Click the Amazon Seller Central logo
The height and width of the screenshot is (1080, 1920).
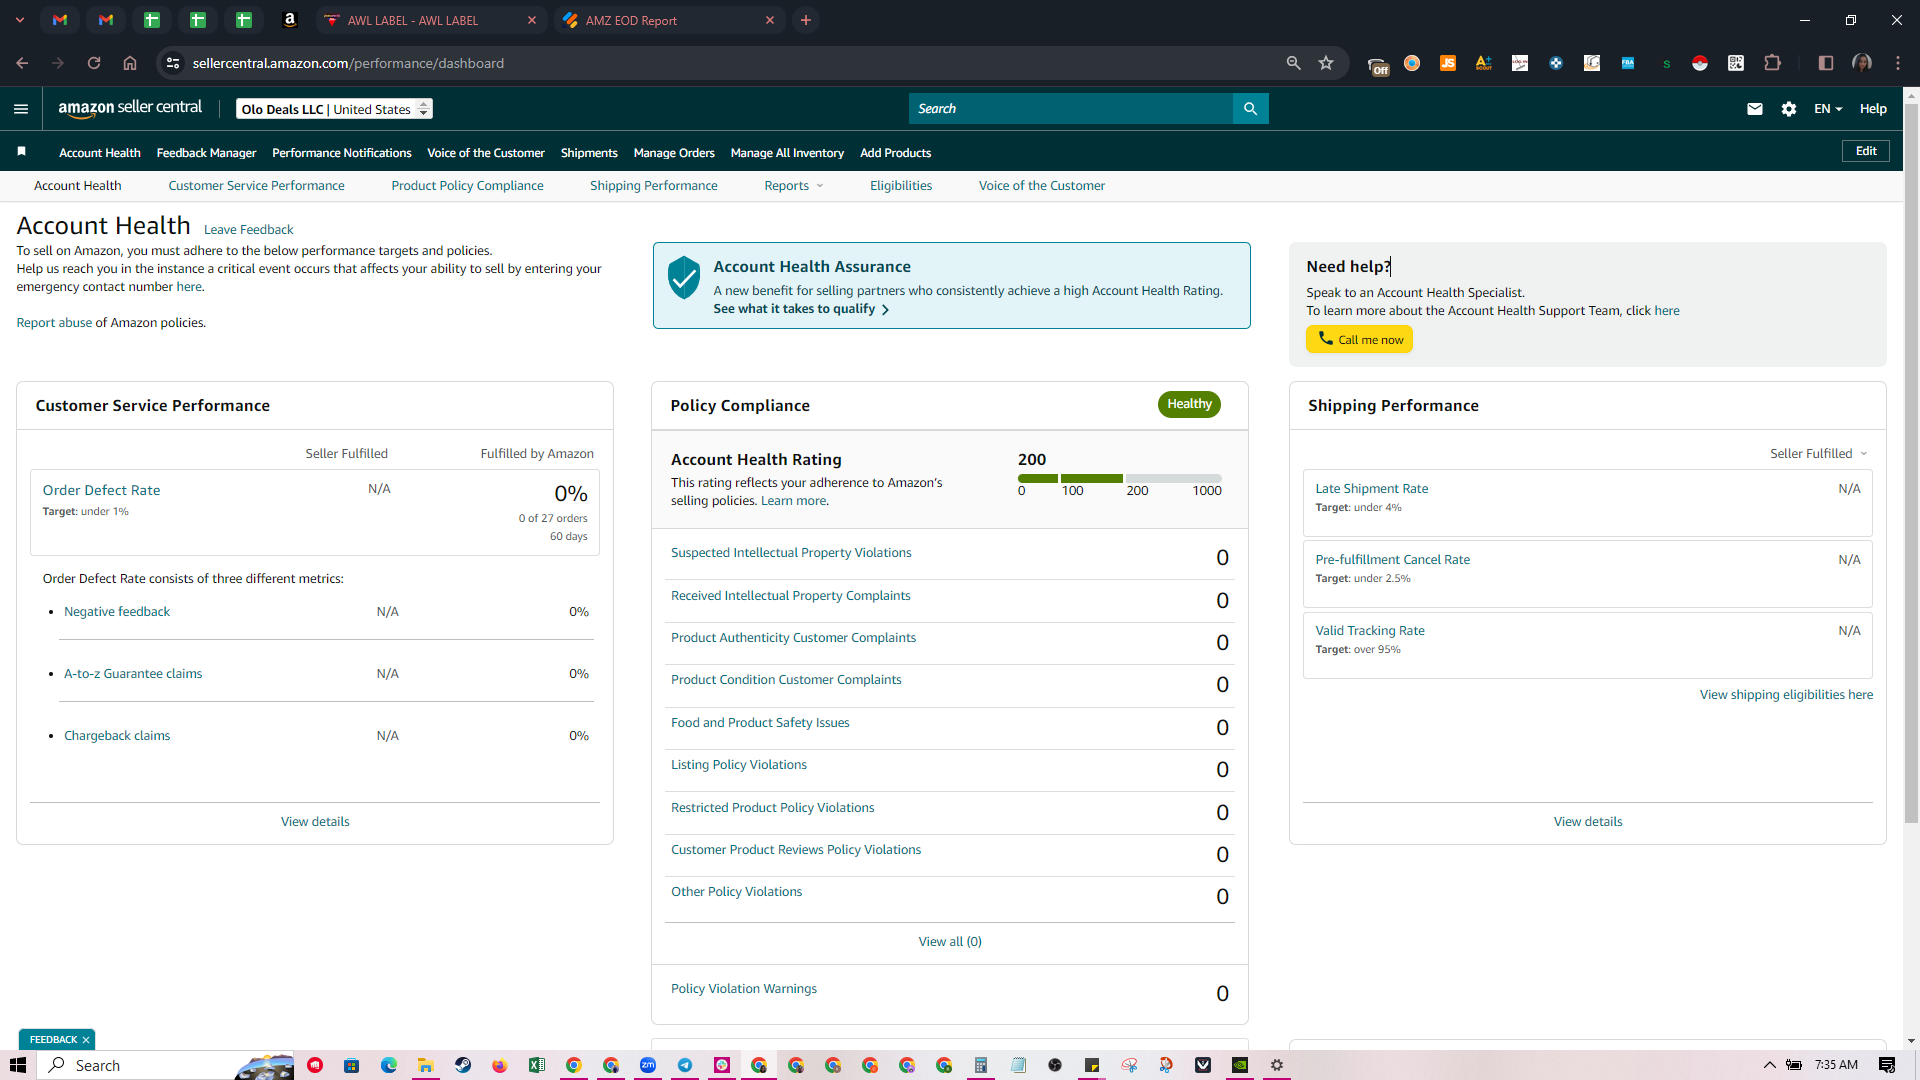point(130,108)
